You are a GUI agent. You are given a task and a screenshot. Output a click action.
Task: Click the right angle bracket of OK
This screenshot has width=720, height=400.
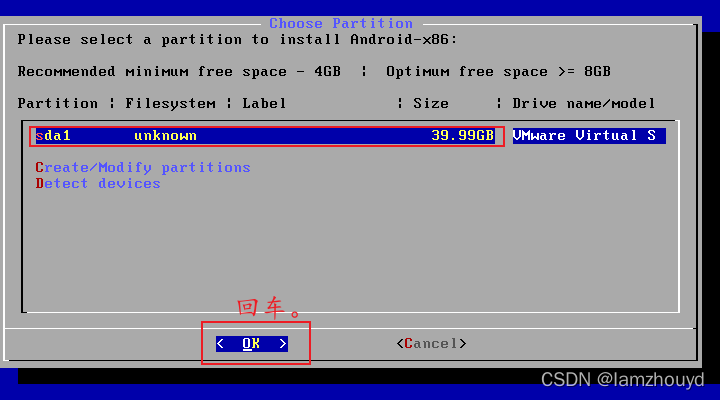pos(283,344)
